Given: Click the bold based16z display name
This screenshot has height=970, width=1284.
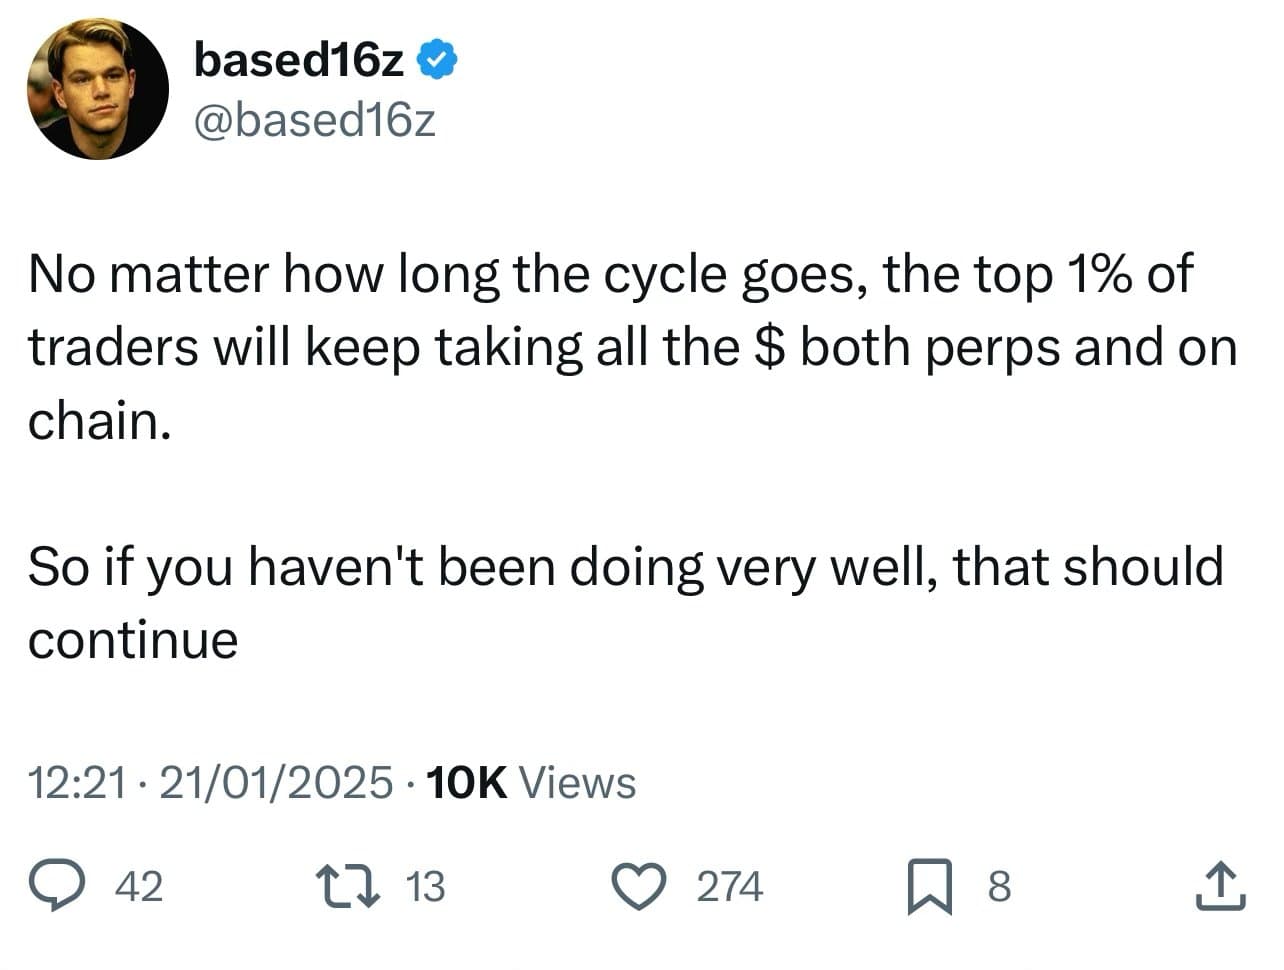Looking at the screenshot, I should pyautogui.click(x=299, y=60).
